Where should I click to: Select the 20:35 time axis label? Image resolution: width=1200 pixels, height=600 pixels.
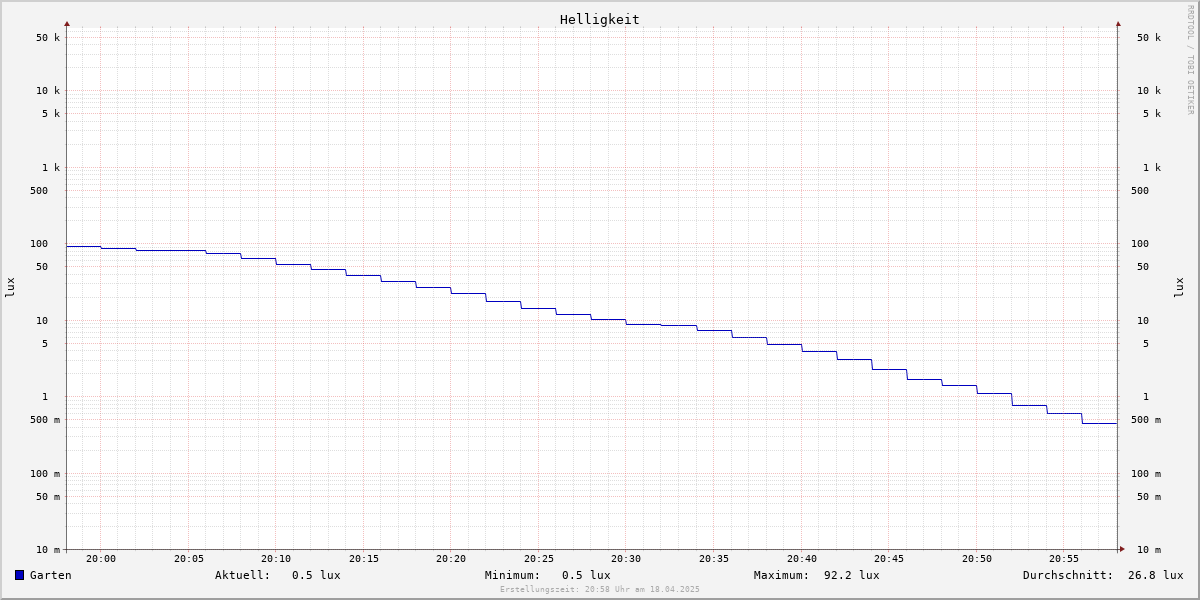(714, 559)
